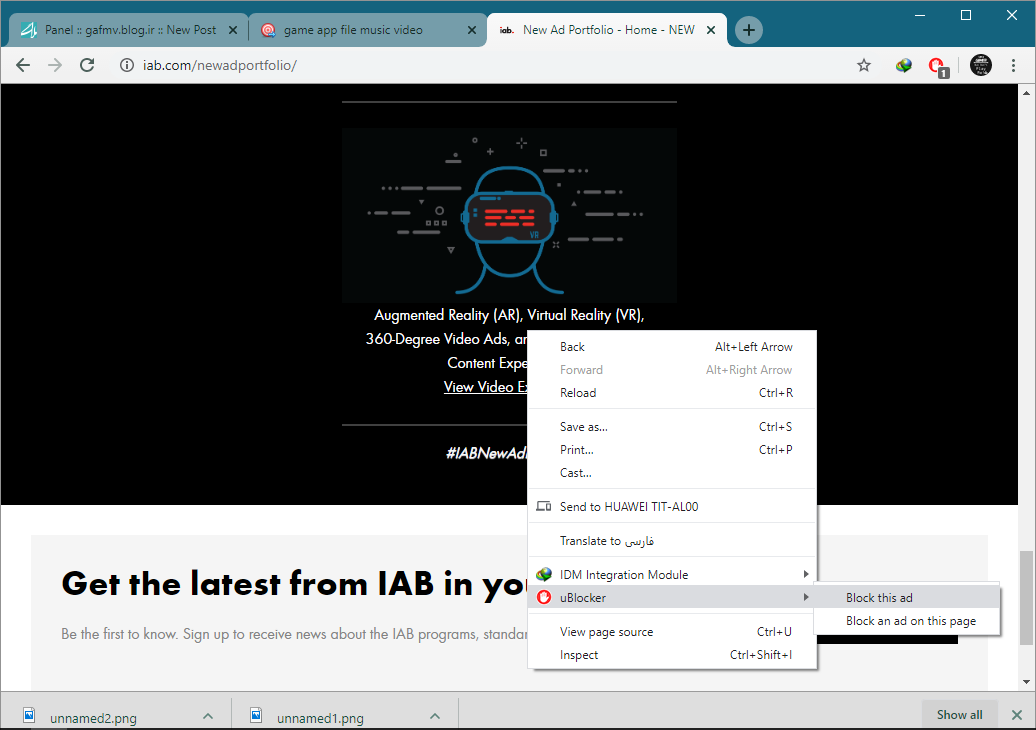Bookmark this page with the star icon
Viewport: 1036px width, 730px height.
point(864,65)
